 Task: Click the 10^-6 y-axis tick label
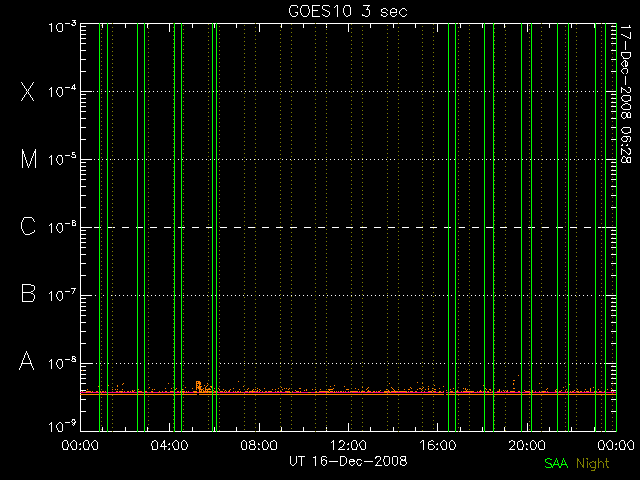[62, 227]
